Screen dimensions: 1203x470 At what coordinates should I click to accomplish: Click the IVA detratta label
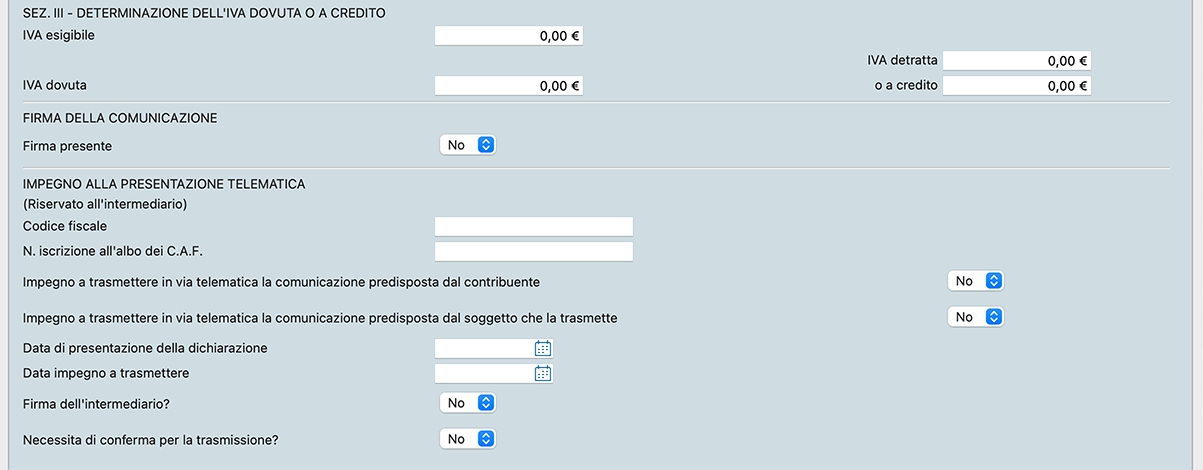pos(902,60)
